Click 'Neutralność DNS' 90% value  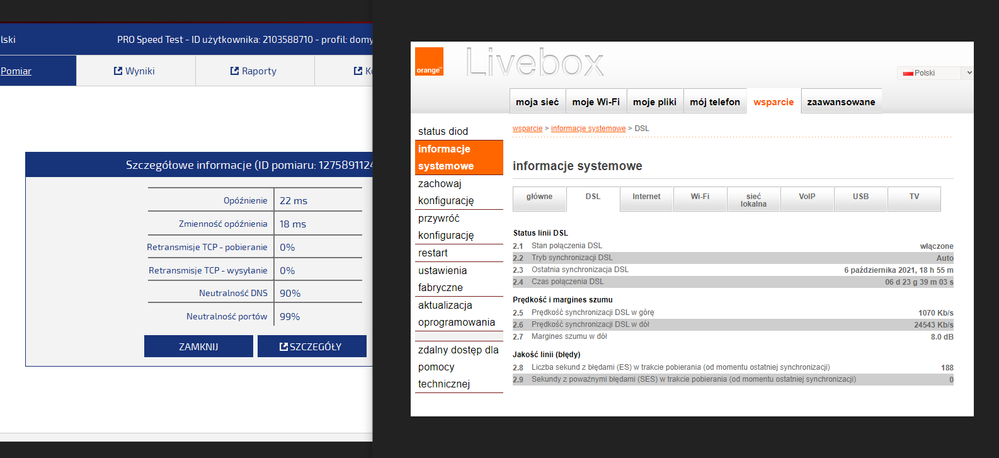pos(290,294)
